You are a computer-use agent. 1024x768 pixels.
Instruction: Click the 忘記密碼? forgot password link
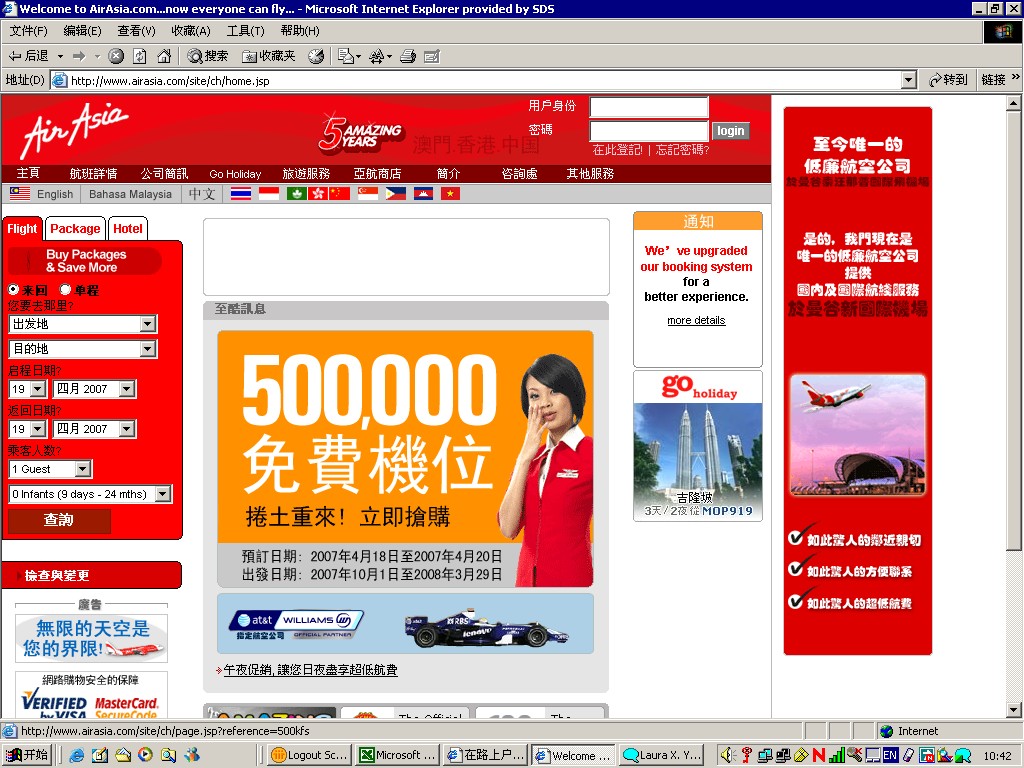[x=682, y=150]
